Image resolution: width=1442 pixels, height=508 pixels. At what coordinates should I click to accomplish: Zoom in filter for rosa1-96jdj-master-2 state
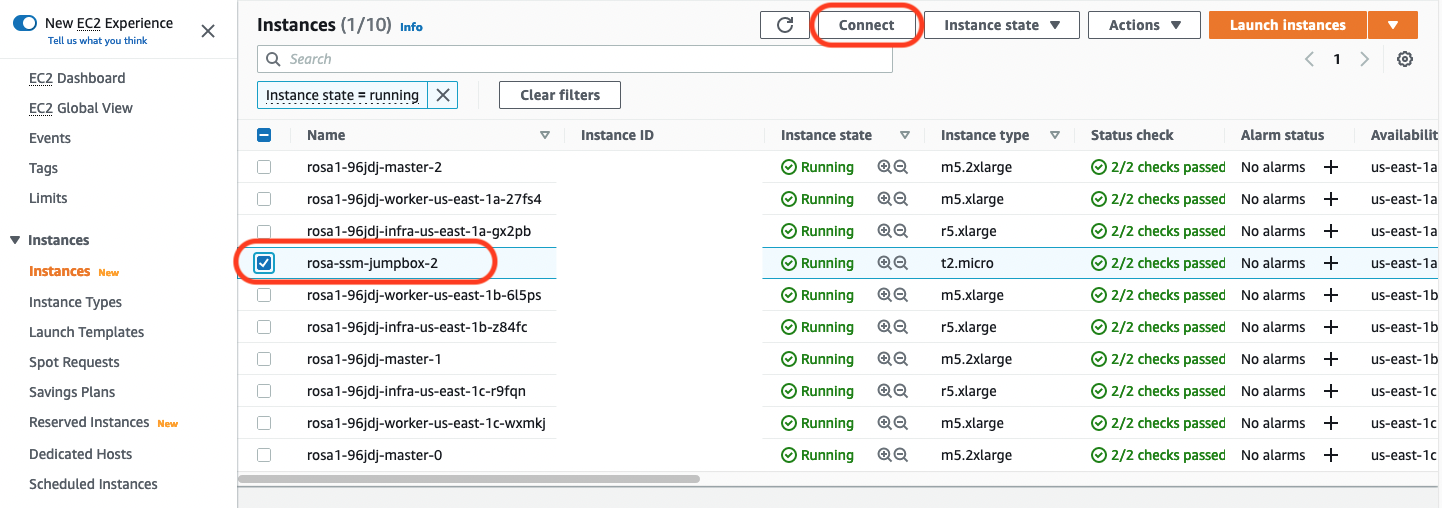[884, 167]
